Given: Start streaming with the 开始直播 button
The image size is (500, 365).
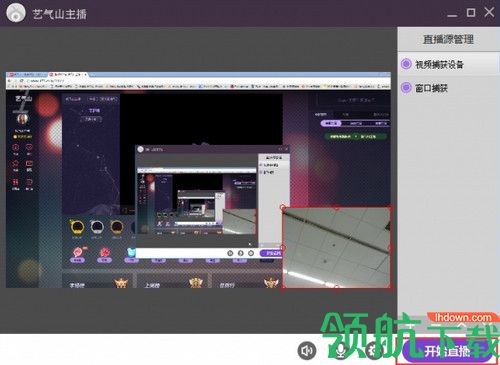Looking at the screenshot, I should [x=447, y=351].
